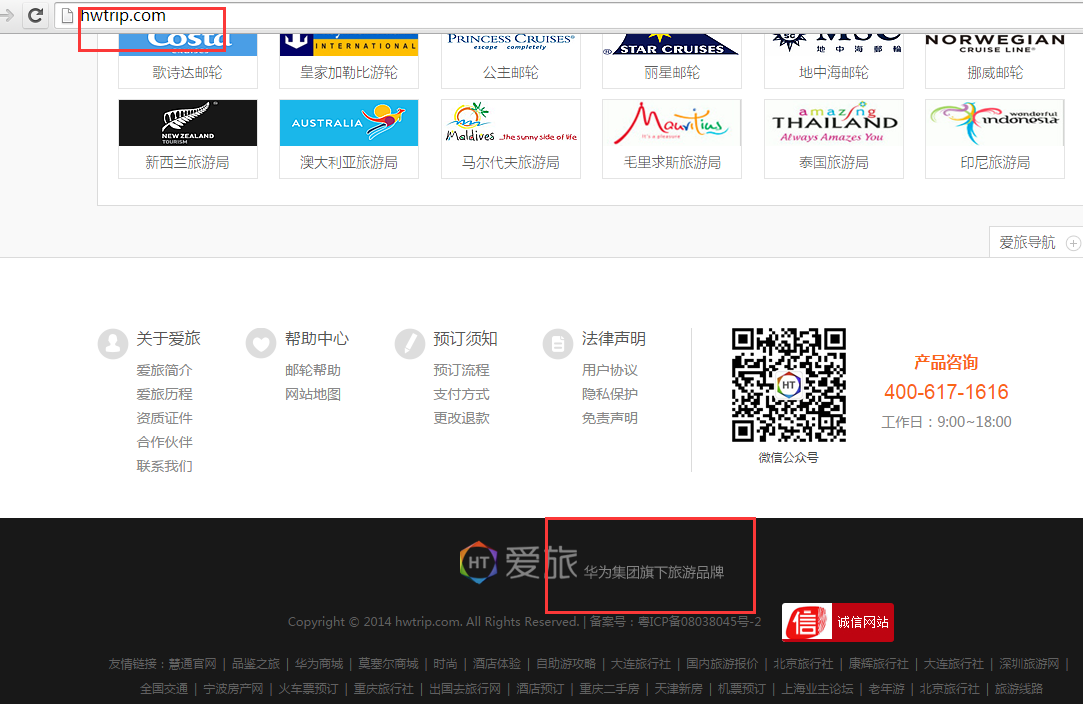The width and height of the screenshot is (1083, 704).
Task: Open the 印尼旅游局 link
Action: pyautogui.click(x=995, y=162)
